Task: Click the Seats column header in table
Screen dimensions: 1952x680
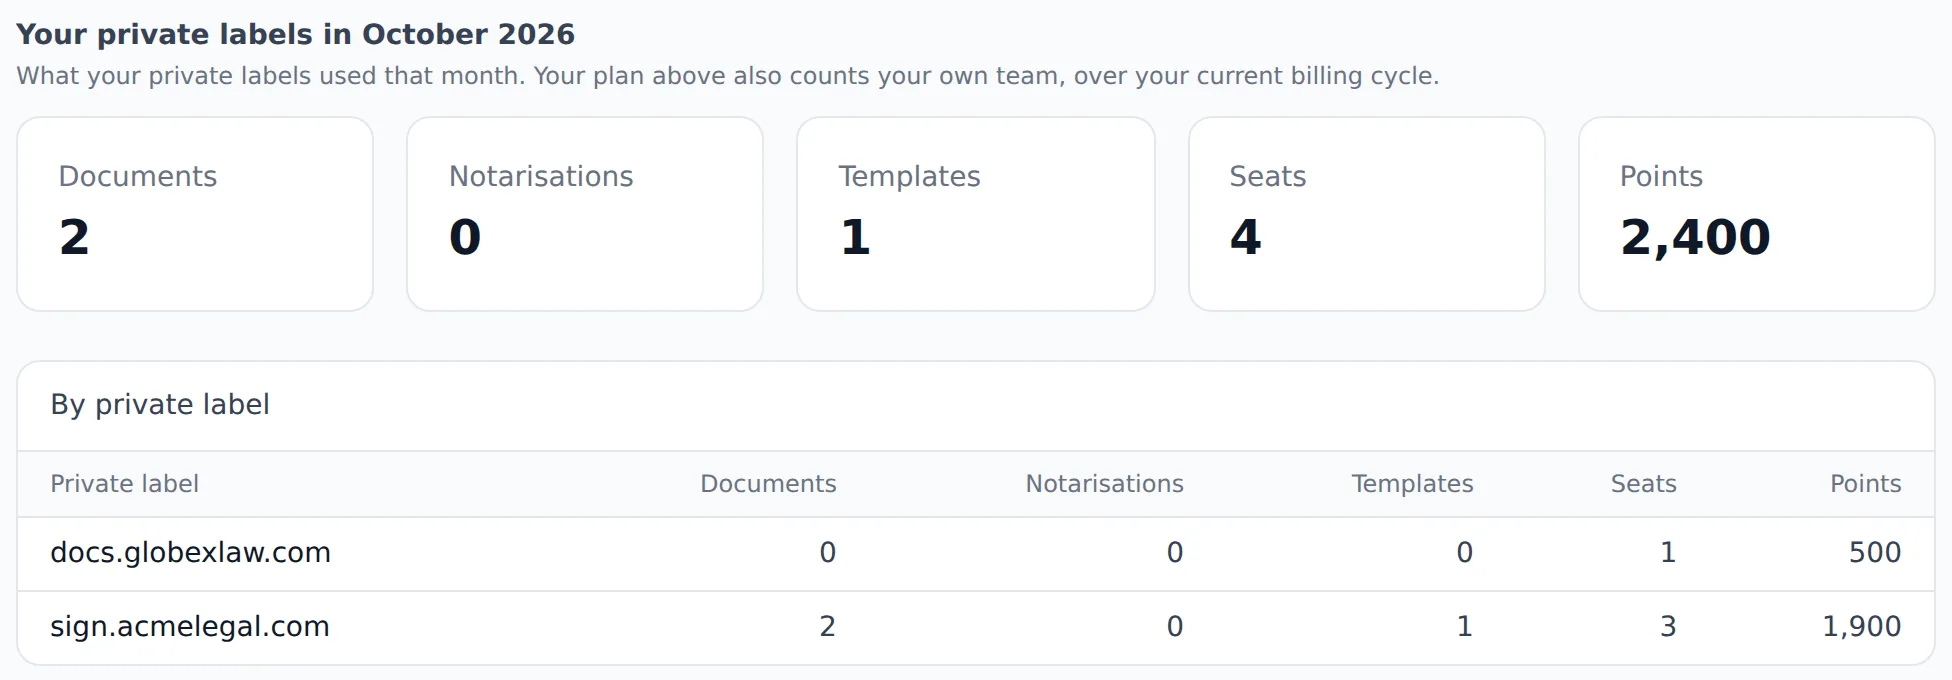Action: coord(1643,484)
